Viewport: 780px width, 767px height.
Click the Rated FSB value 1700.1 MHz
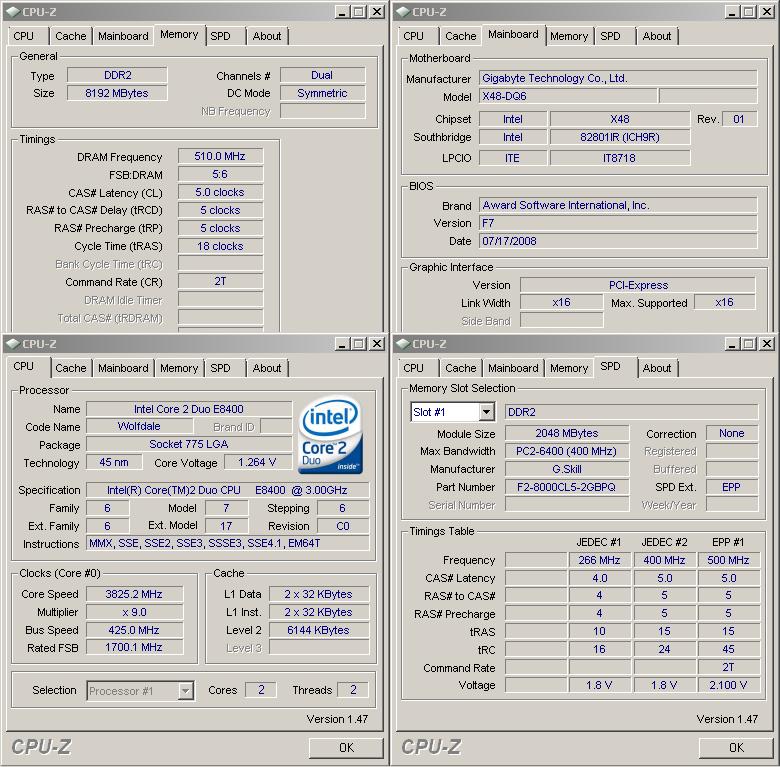click(134, 647)
